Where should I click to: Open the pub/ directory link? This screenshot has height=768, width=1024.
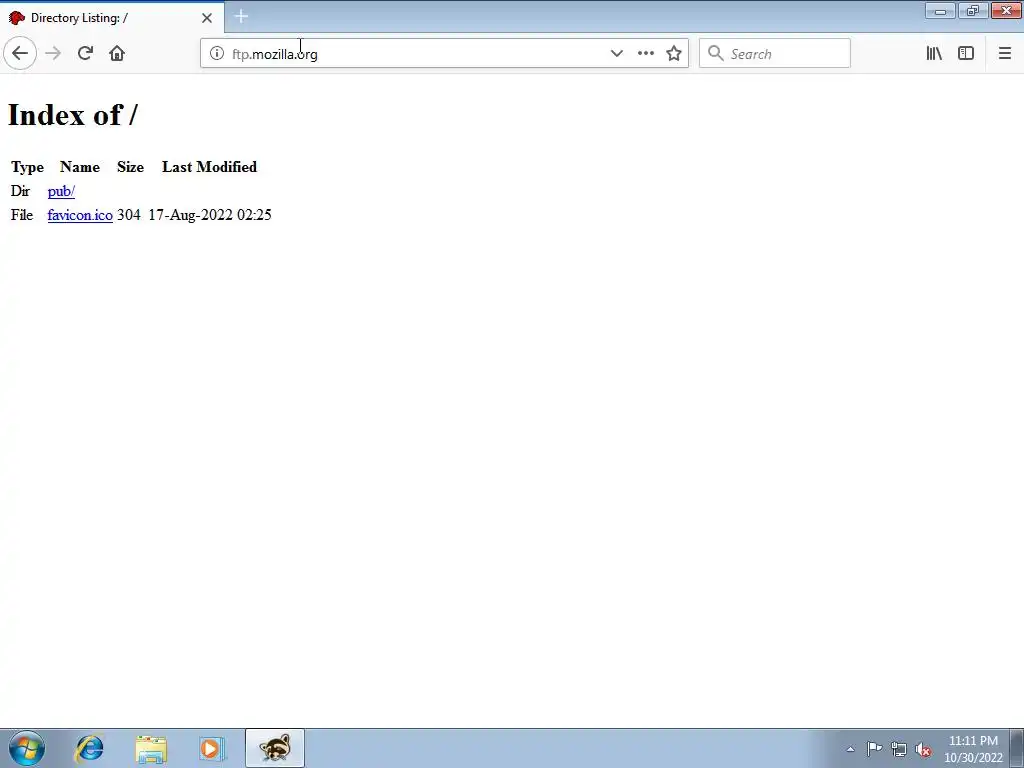61,191
